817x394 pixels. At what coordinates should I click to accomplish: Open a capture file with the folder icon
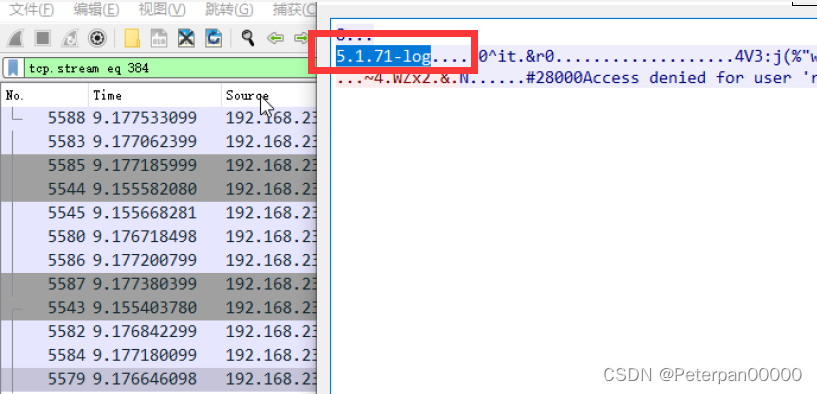point(132,38)
